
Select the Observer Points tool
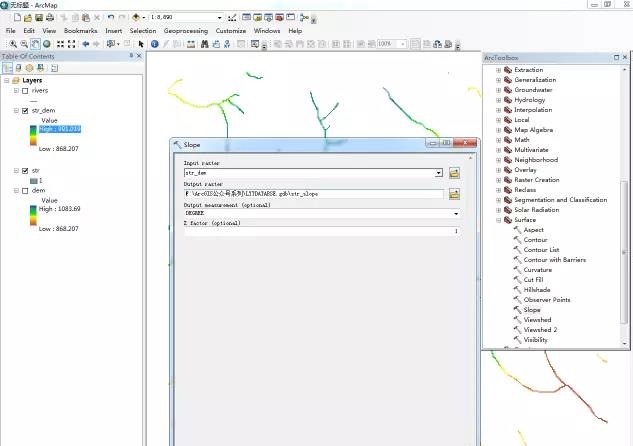[x=547, y=299]
